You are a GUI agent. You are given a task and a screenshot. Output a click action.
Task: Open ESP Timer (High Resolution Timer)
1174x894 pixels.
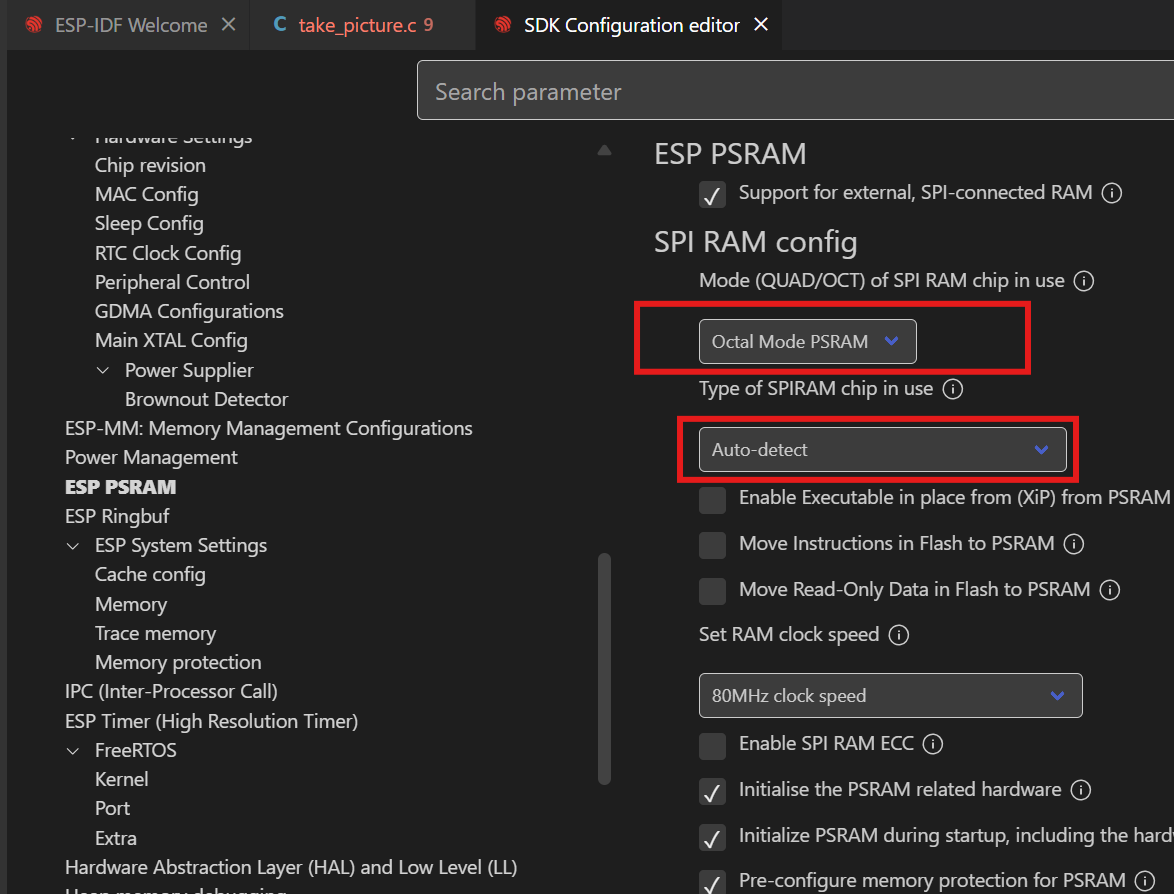tap(211, 722)
